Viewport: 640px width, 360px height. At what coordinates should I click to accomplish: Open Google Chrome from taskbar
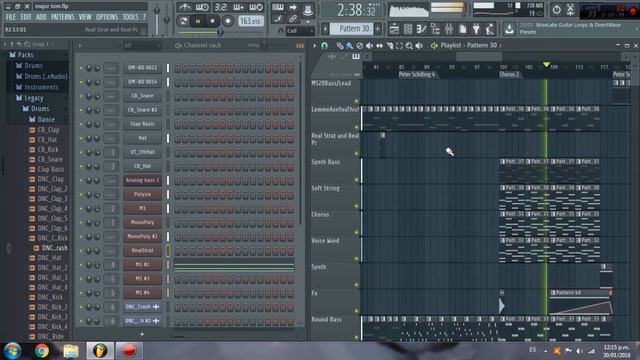(41, 351)
